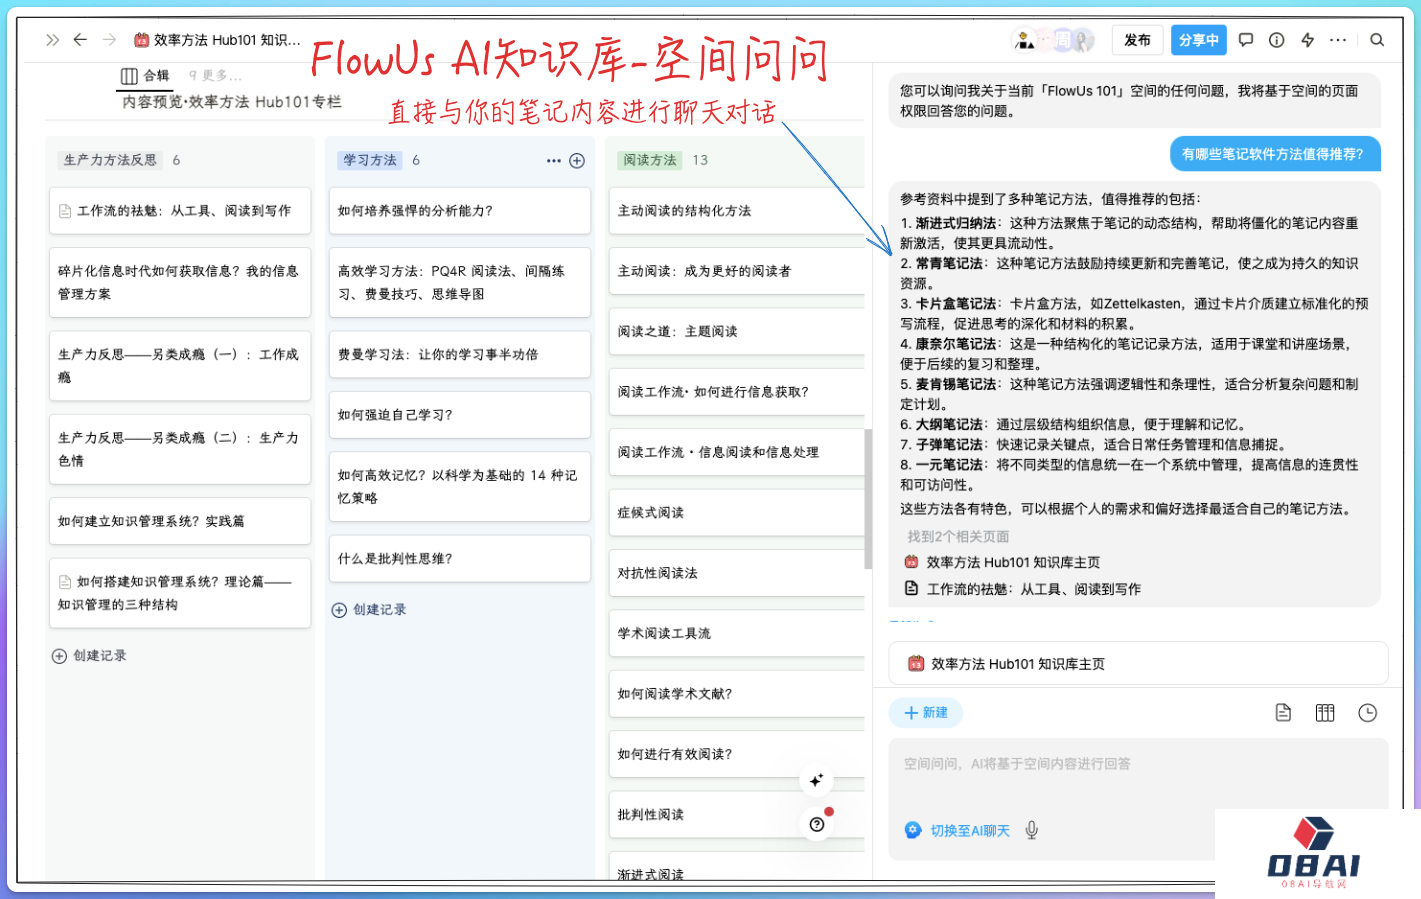Open the three-dot more menu in header
Viewport: 1421px width, 899px height.
point(1338,40)
